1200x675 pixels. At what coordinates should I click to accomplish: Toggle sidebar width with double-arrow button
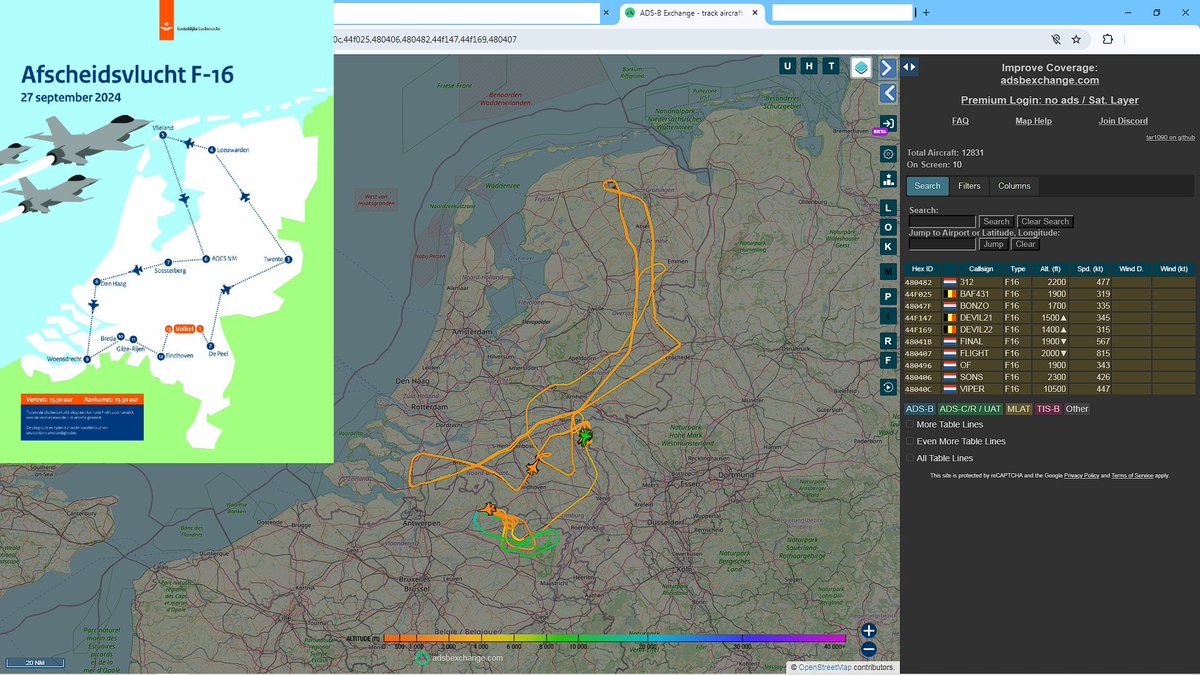(x=909, y=67)
